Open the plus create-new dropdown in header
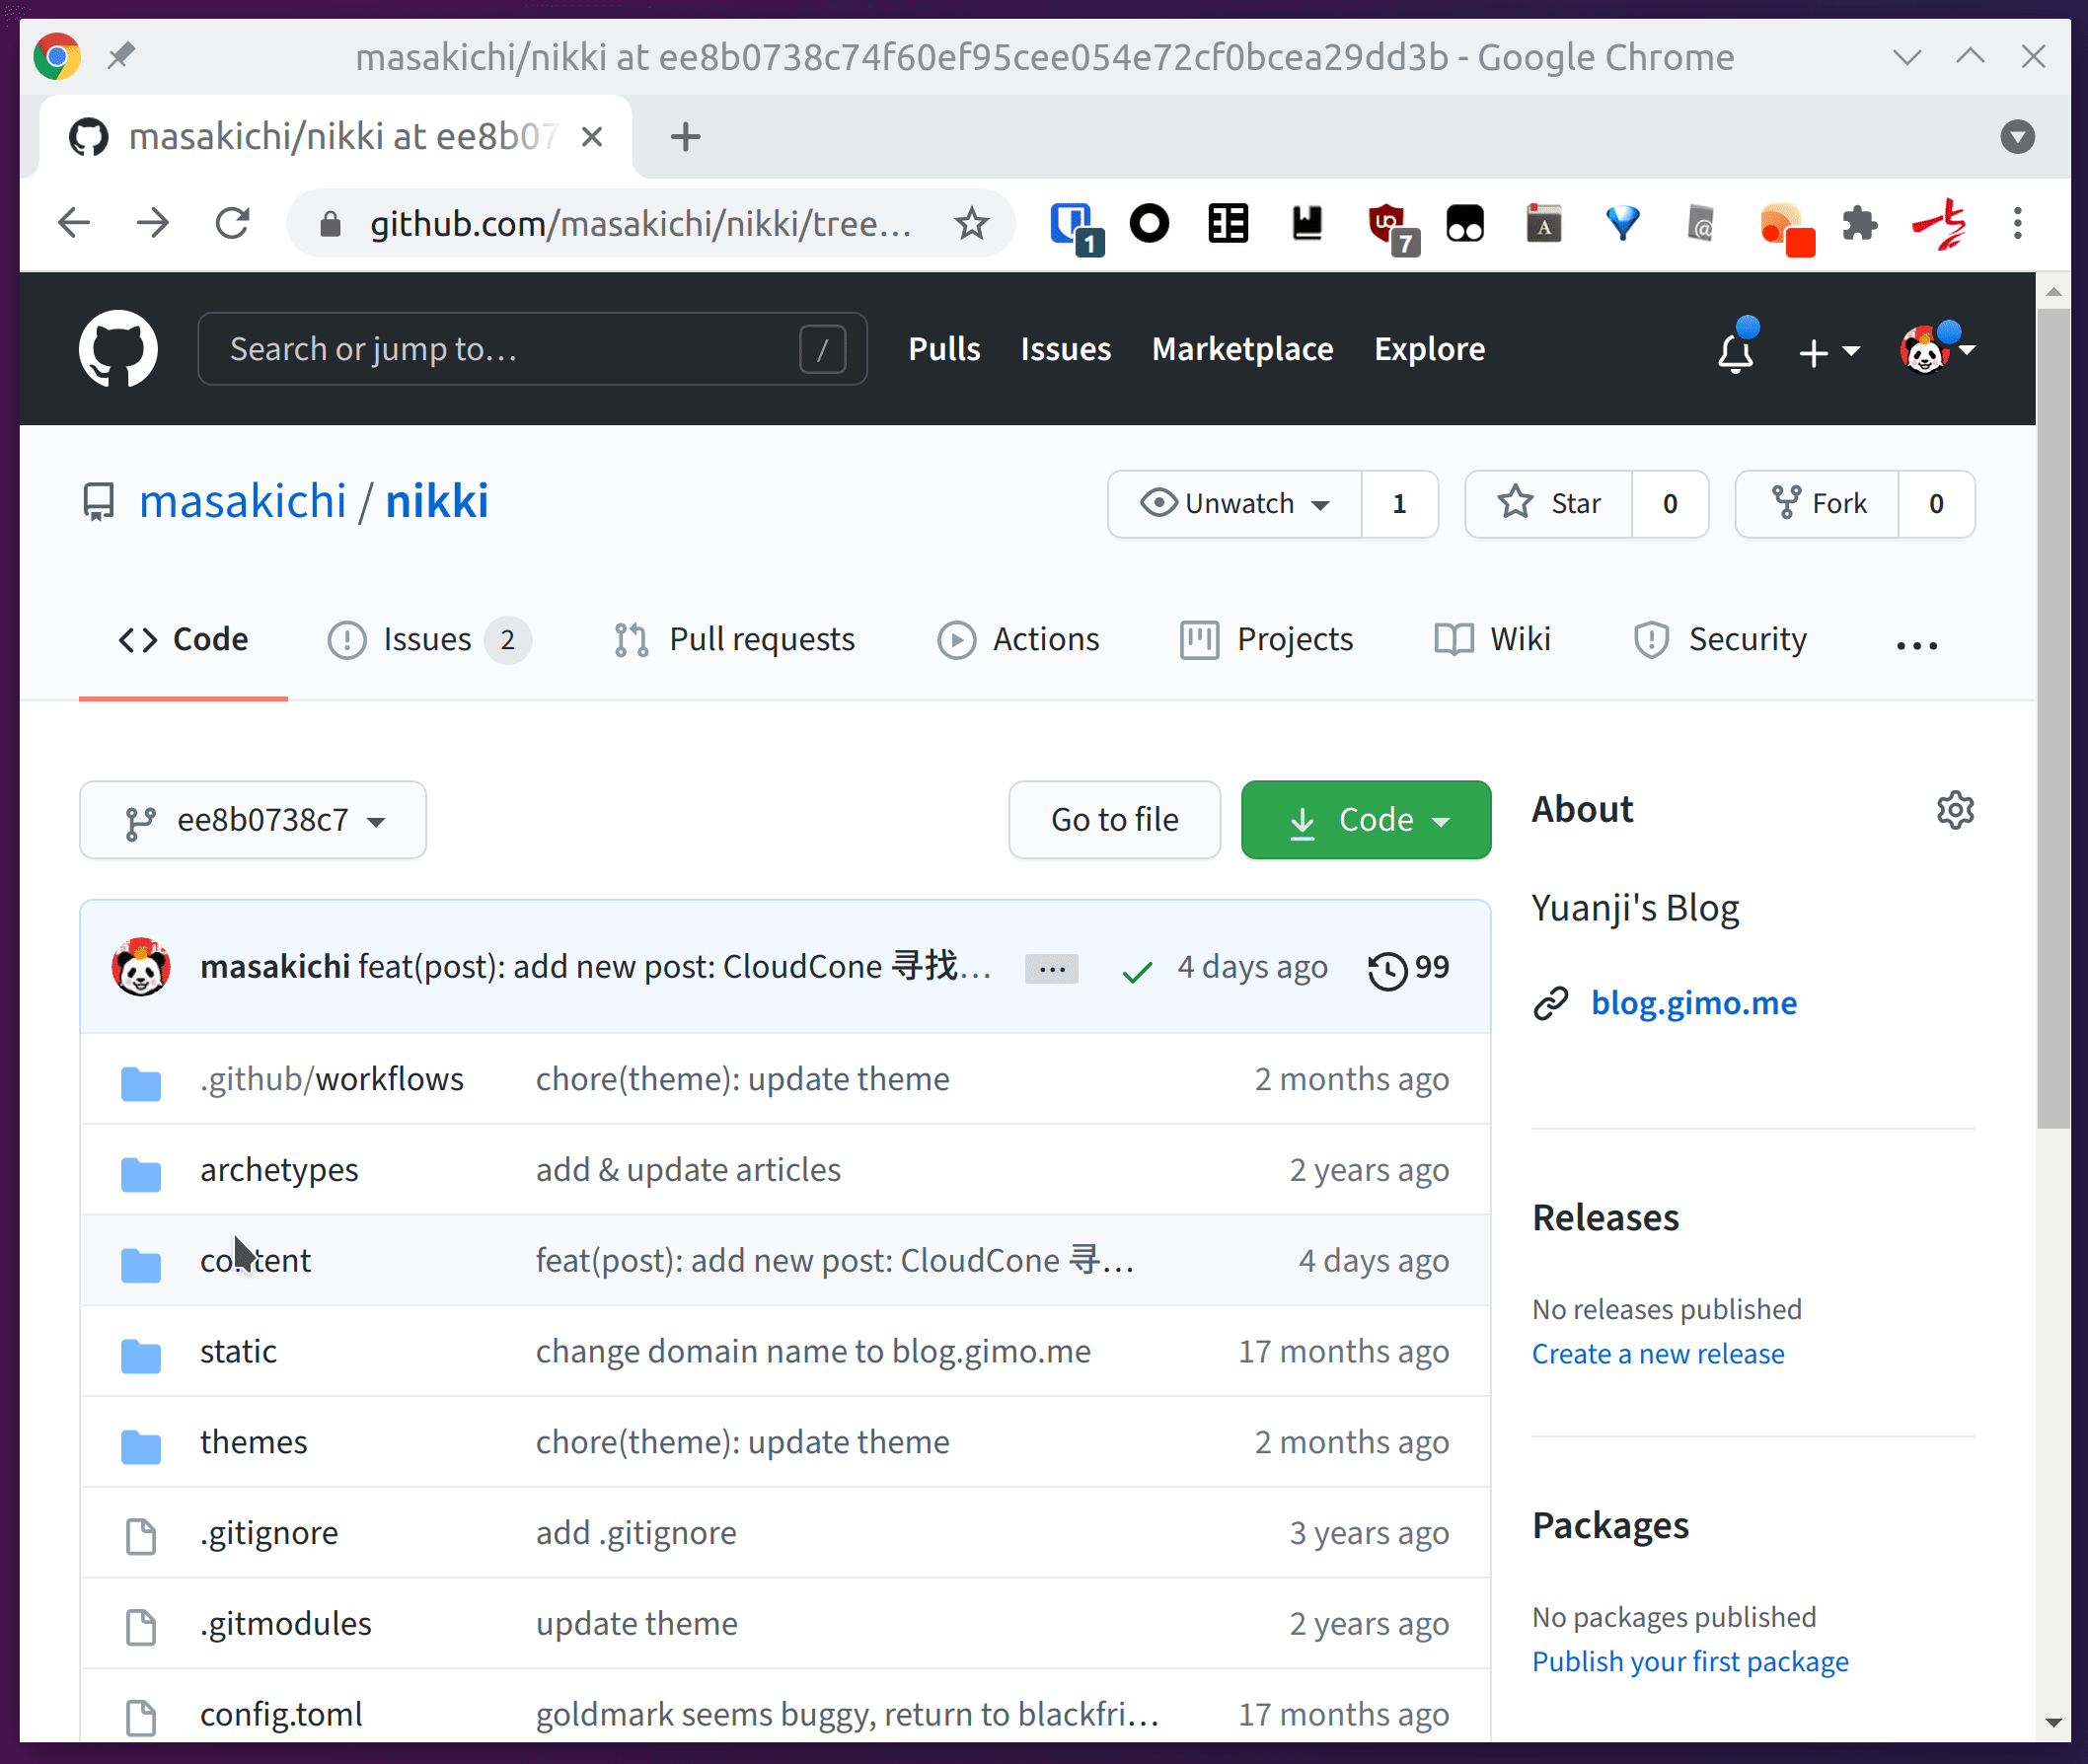The height and width of the screenshot is (1764, 2088). [1827, 352]
